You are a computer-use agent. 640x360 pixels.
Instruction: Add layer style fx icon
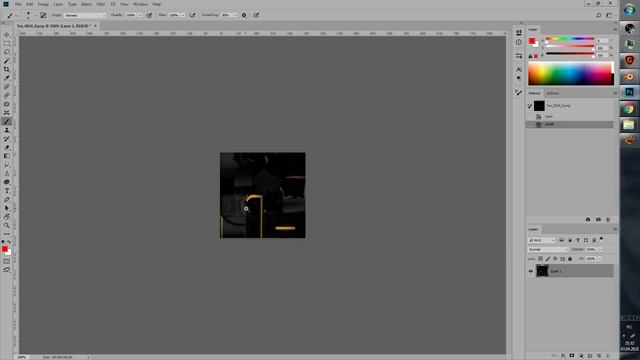click(563, 356)
